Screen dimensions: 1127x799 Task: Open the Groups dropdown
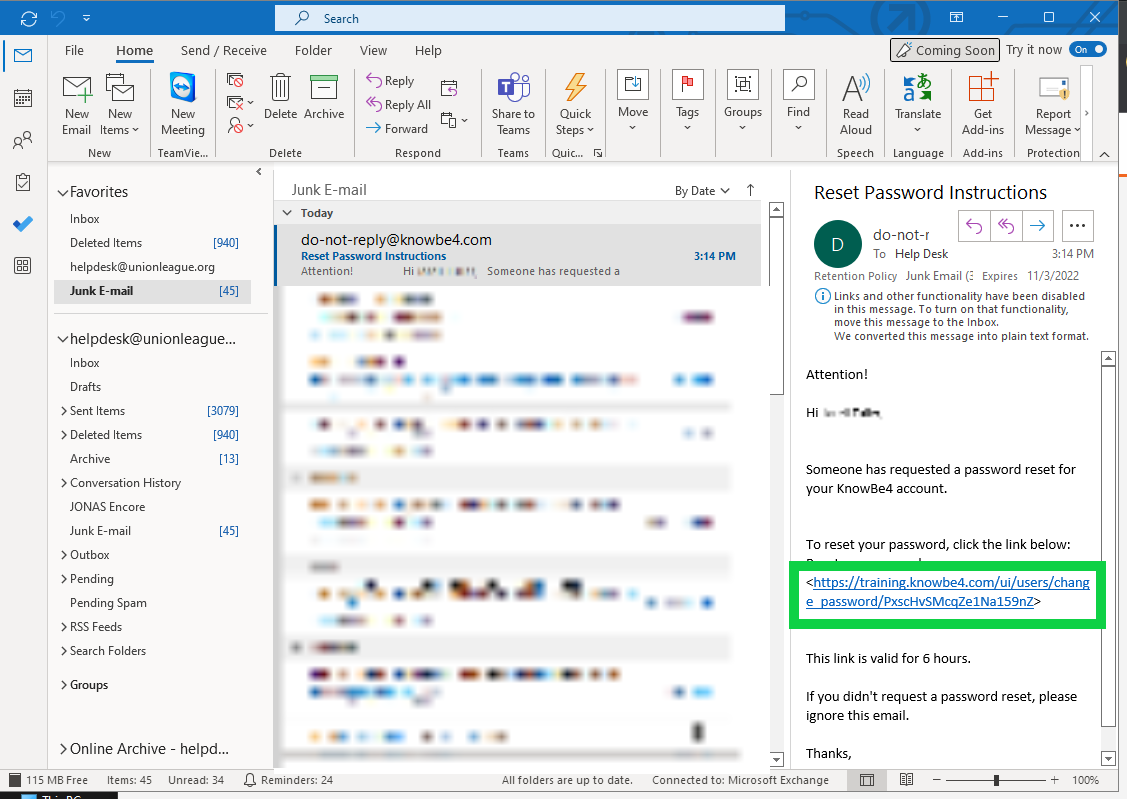coord(742,102)
